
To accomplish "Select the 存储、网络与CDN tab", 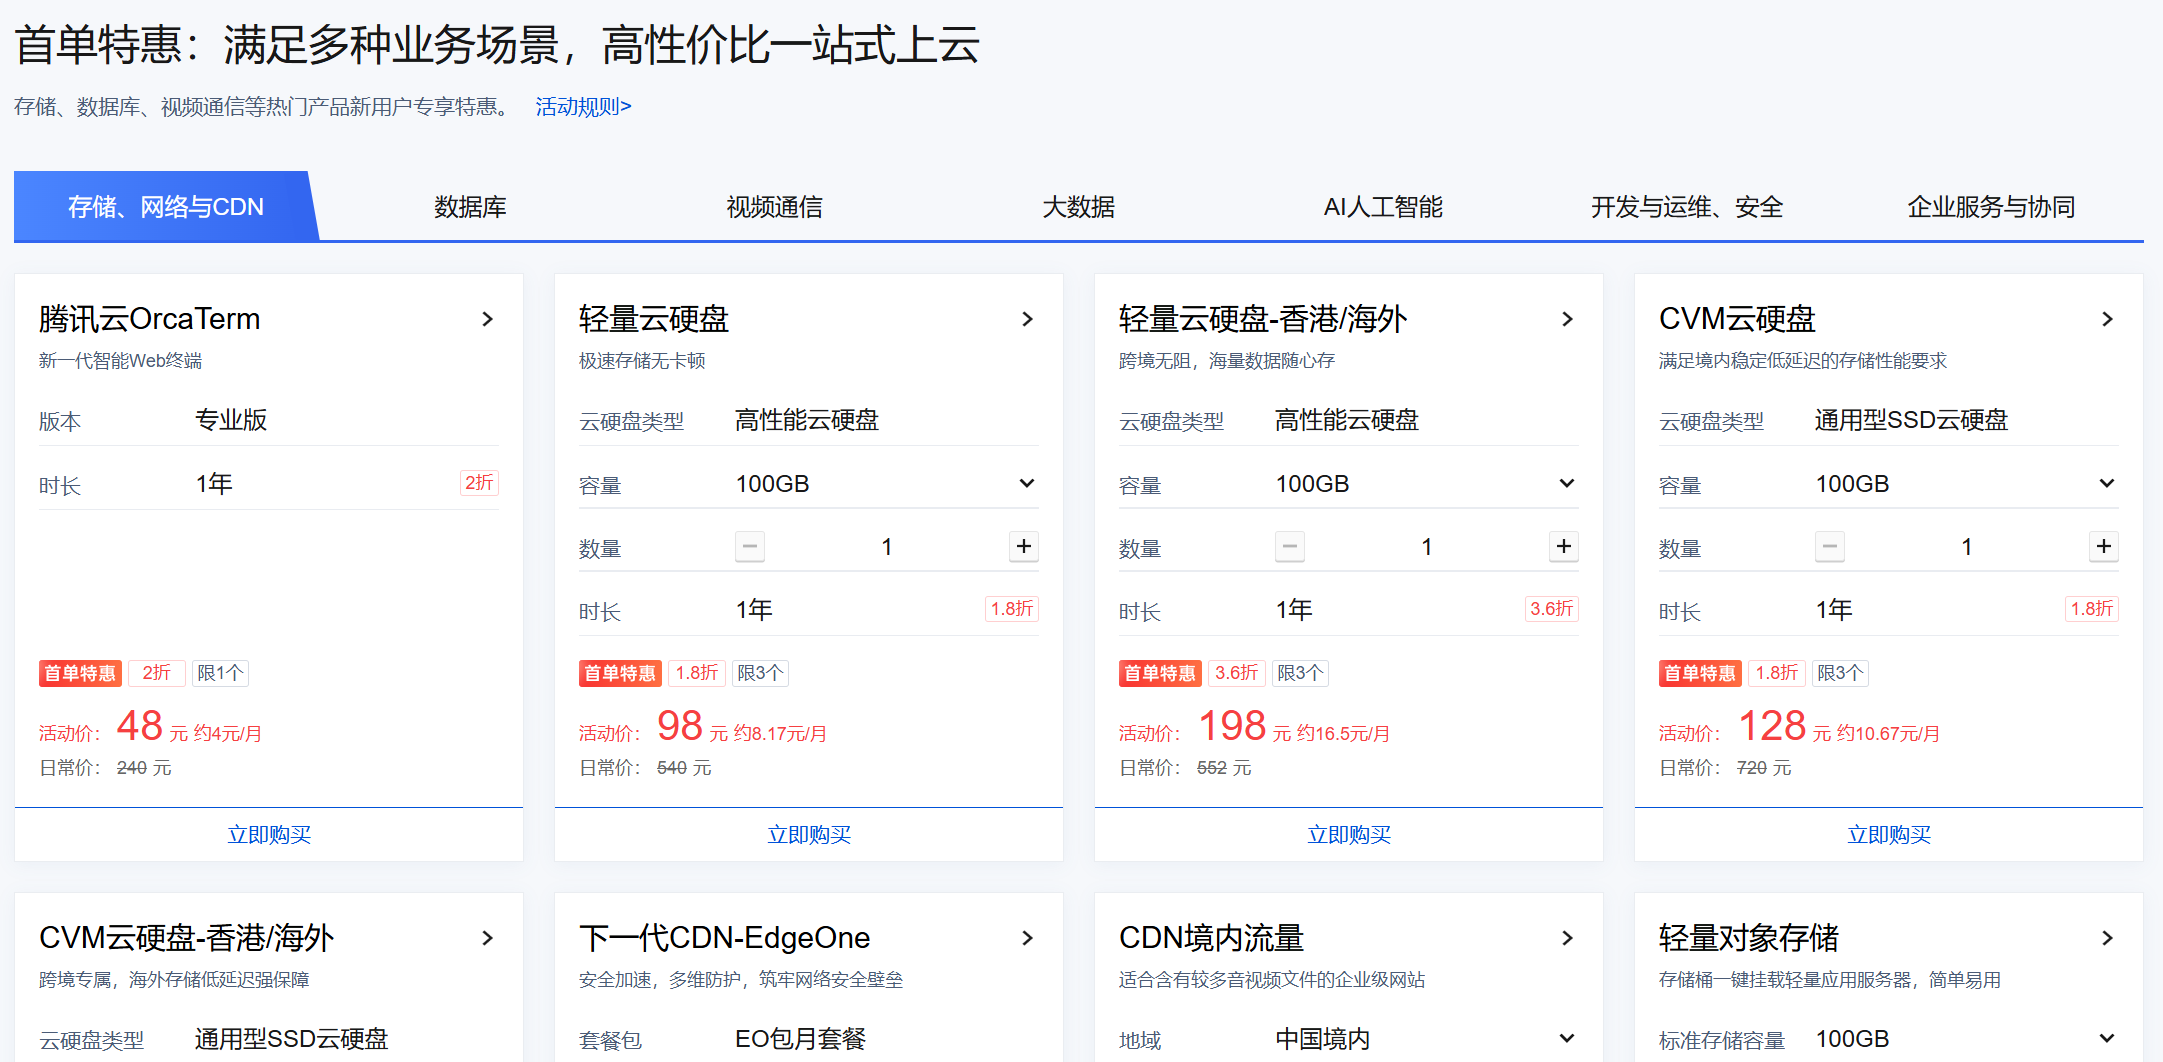I will pos(166,207).
